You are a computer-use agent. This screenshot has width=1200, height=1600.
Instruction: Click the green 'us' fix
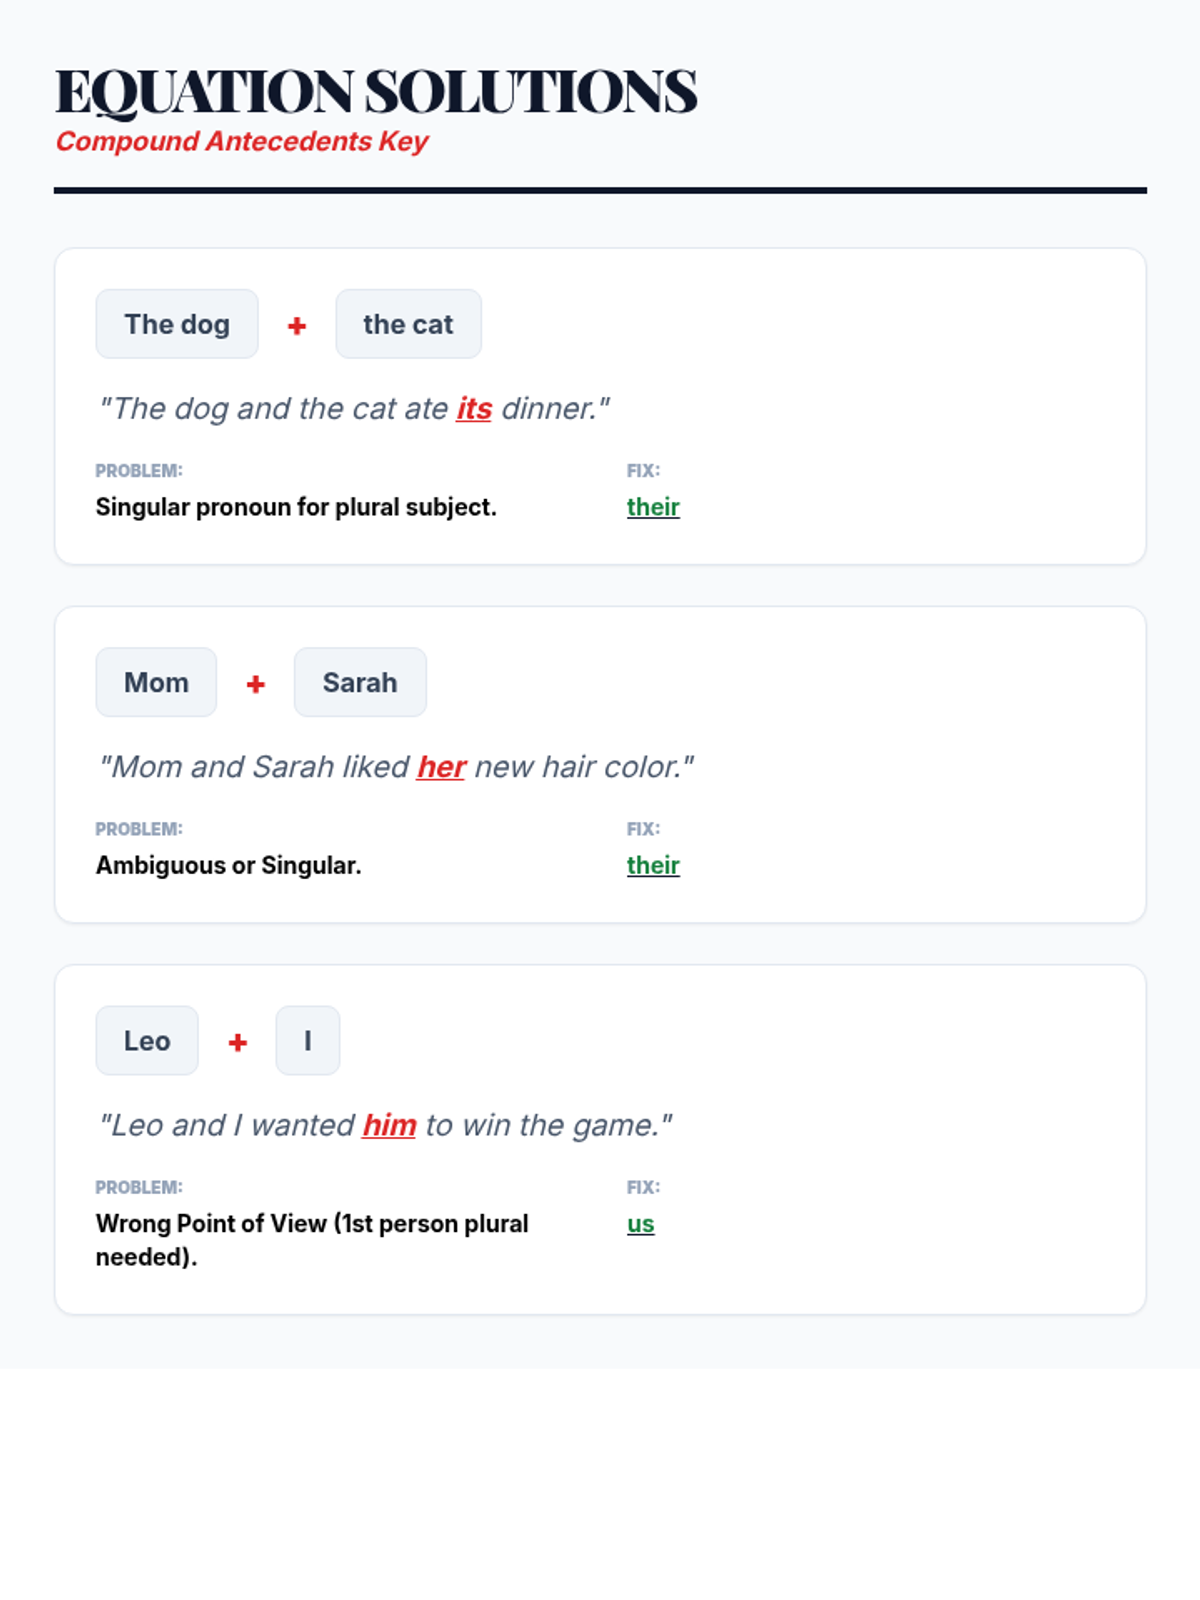coord(641,1224)
